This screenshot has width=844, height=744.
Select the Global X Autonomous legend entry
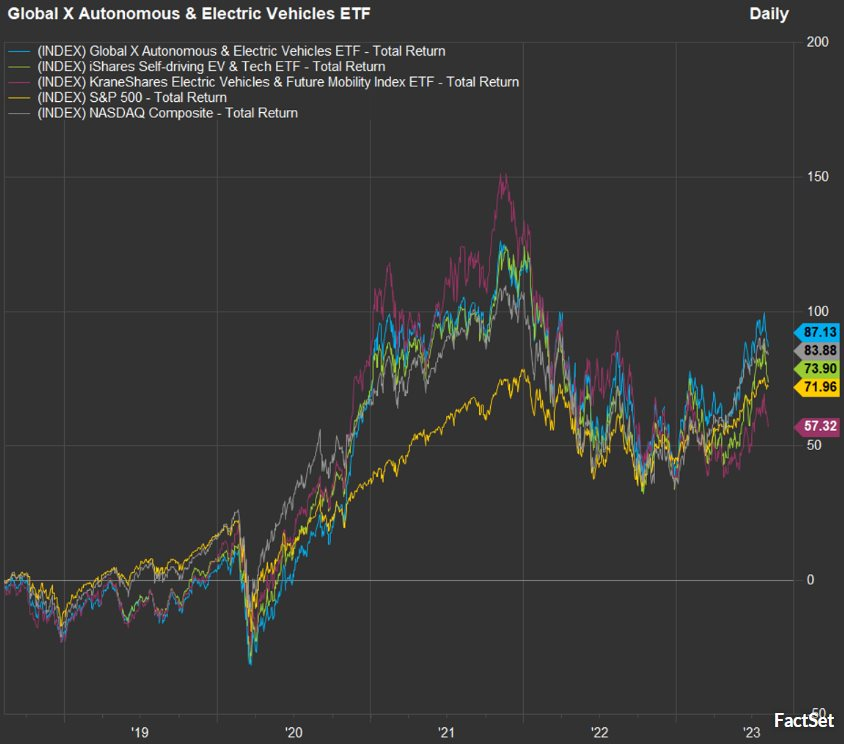240,50
